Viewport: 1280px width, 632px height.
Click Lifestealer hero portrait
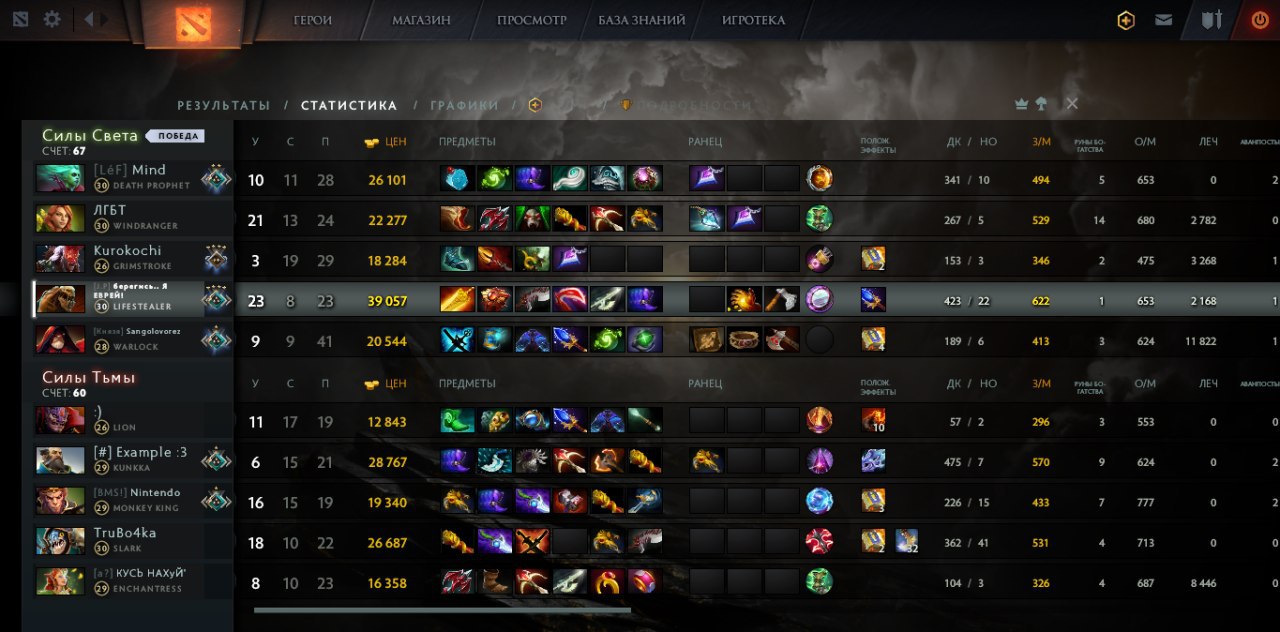tap(60, 299)
